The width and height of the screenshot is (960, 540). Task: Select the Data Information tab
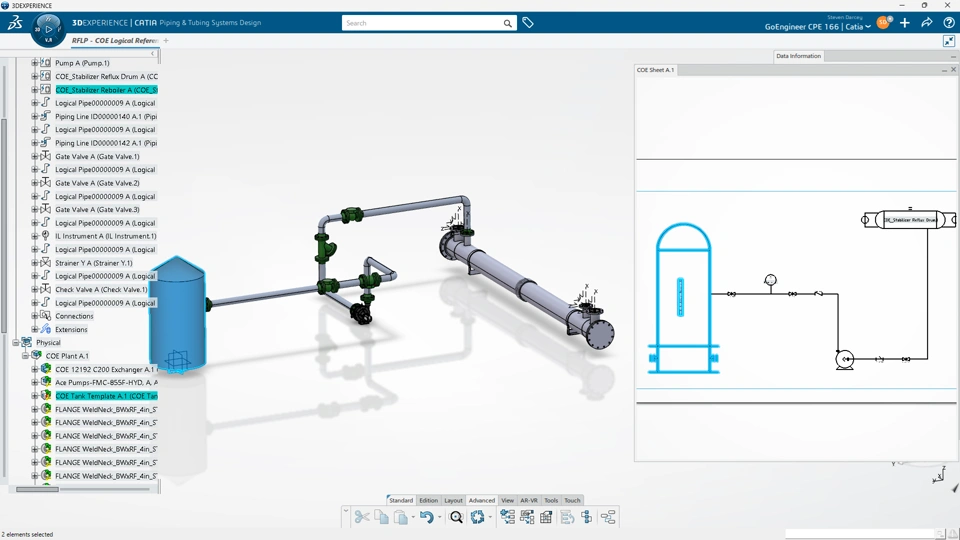click(798, 56)
